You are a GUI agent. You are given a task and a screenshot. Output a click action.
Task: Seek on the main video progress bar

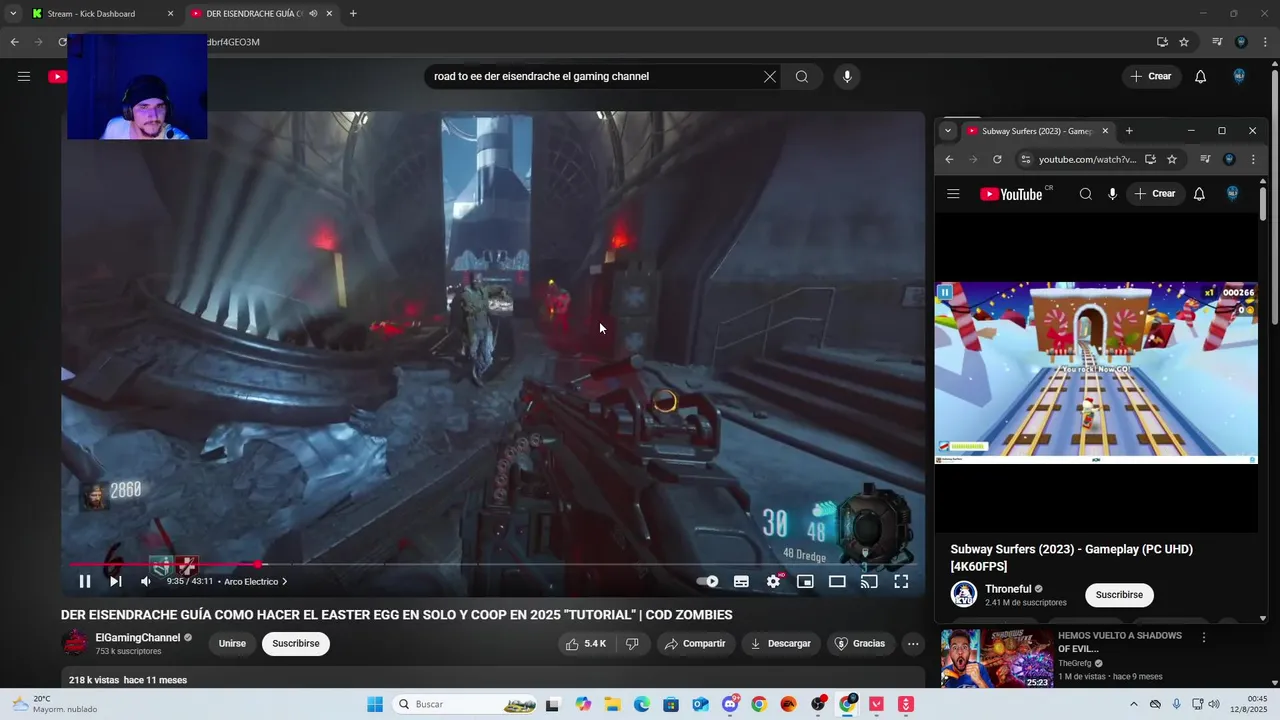pyautogui.click(x=493, y=565)
